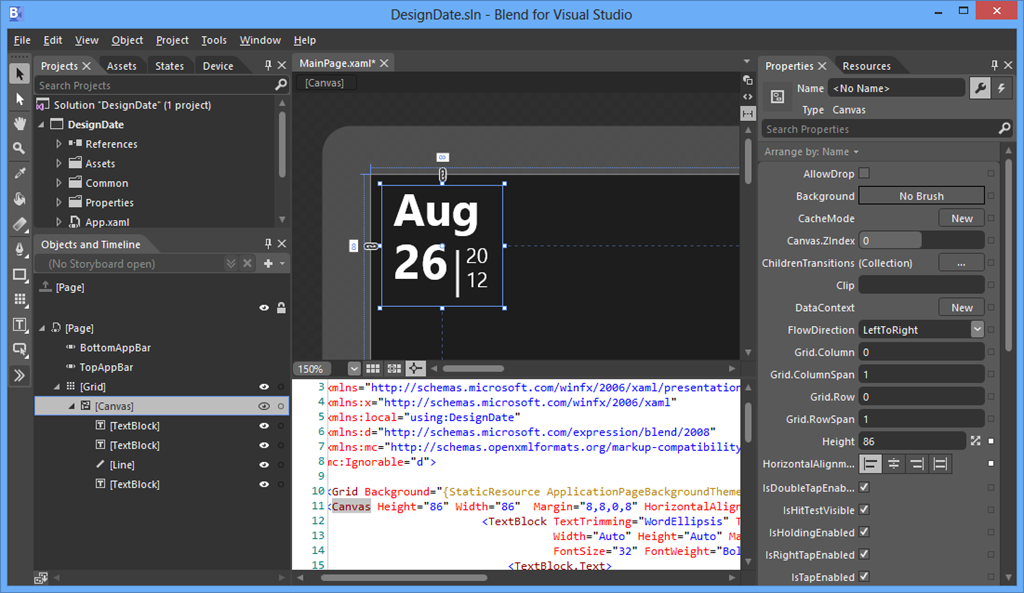Click New button for CacheMode

tap(961, 218)
